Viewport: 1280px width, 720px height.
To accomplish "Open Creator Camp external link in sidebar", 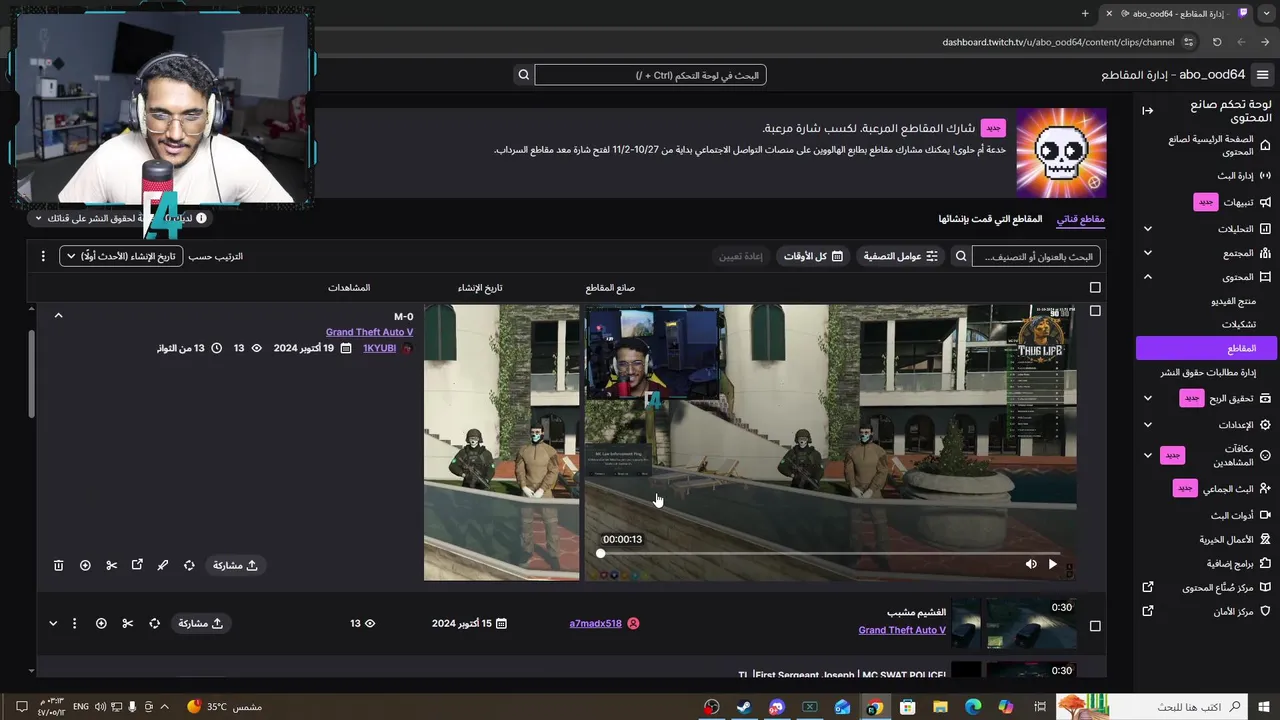I will click(x=1148, y=587).
